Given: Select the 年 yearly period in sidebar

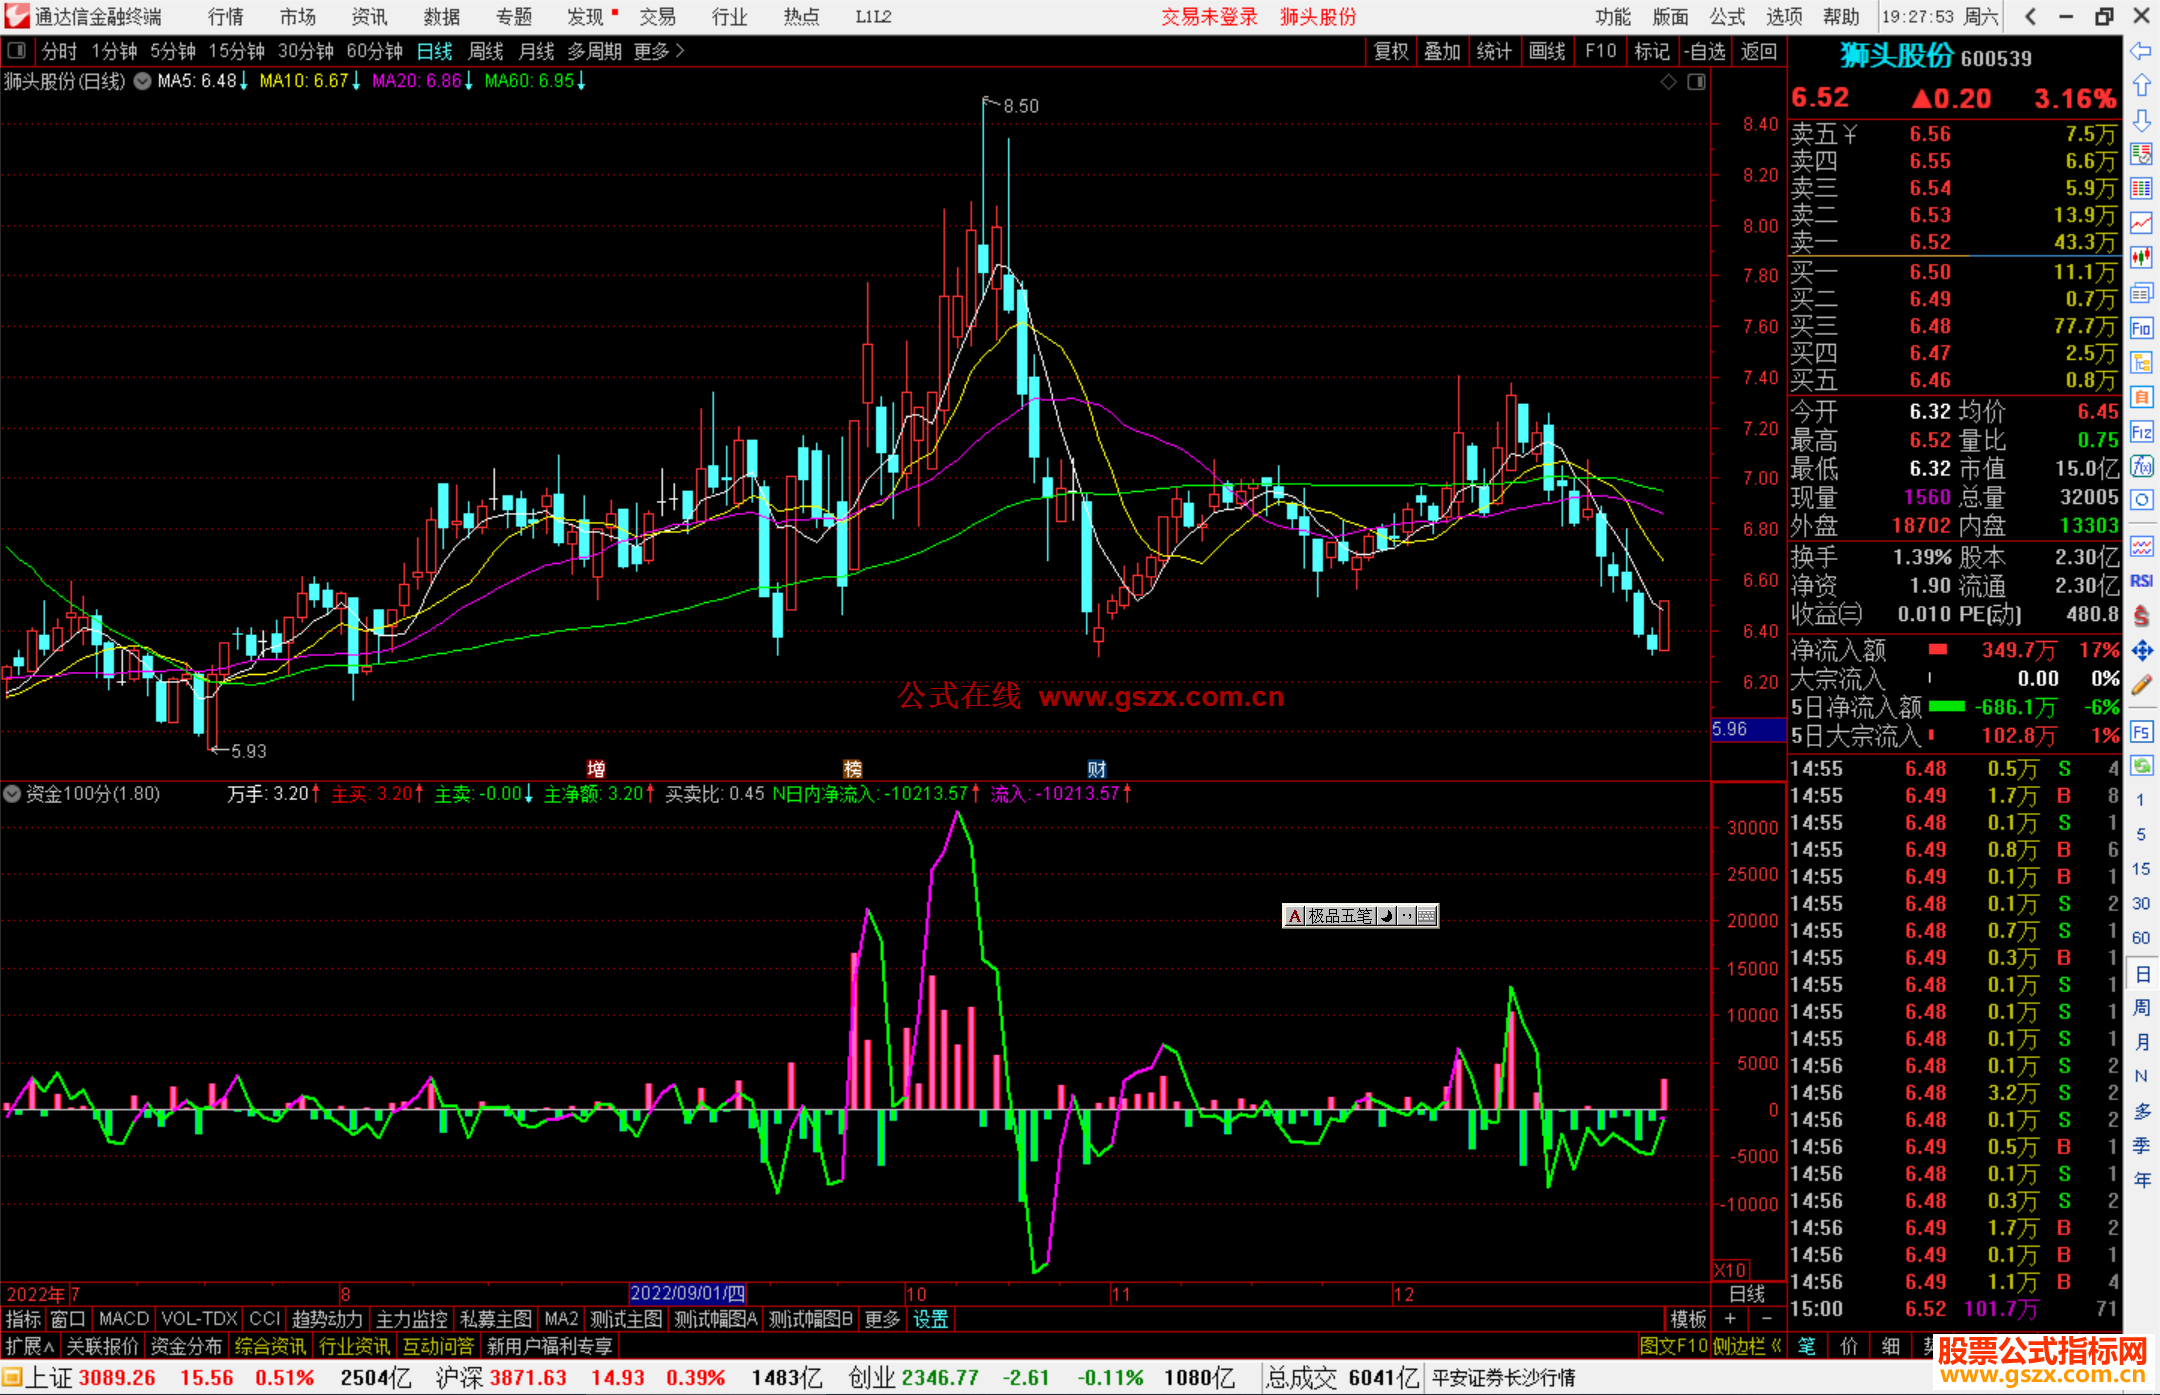Looking at the screenshot, I should point(2141,1180).
